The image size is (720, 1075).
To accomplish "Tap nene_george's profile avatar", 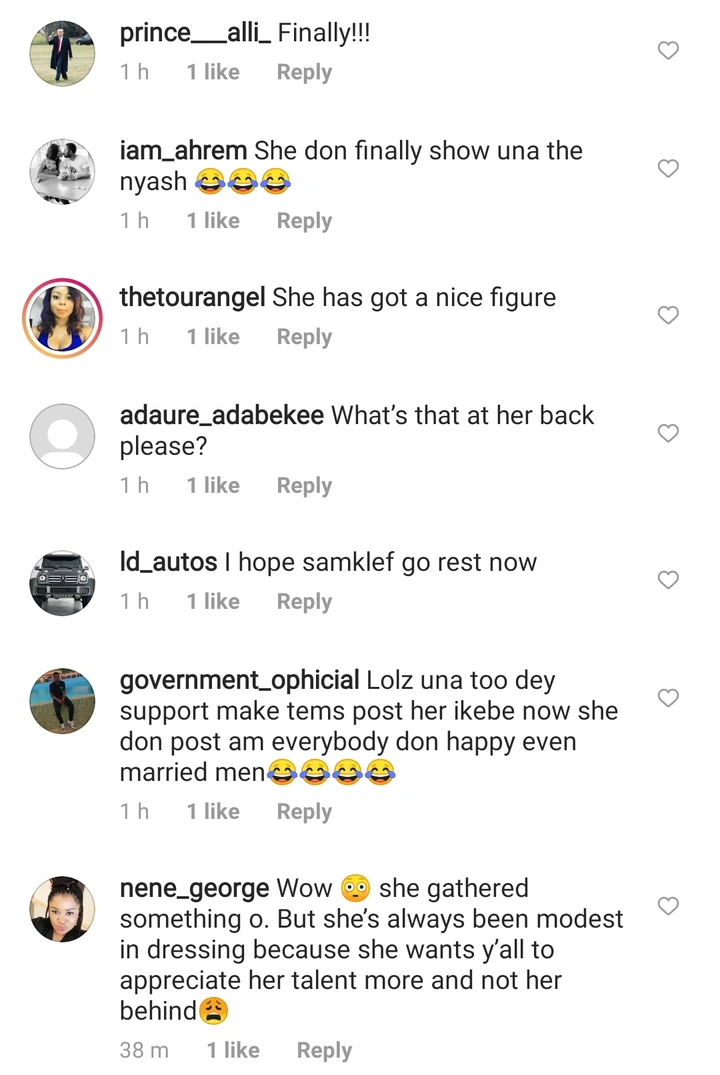I will point(62,908).
